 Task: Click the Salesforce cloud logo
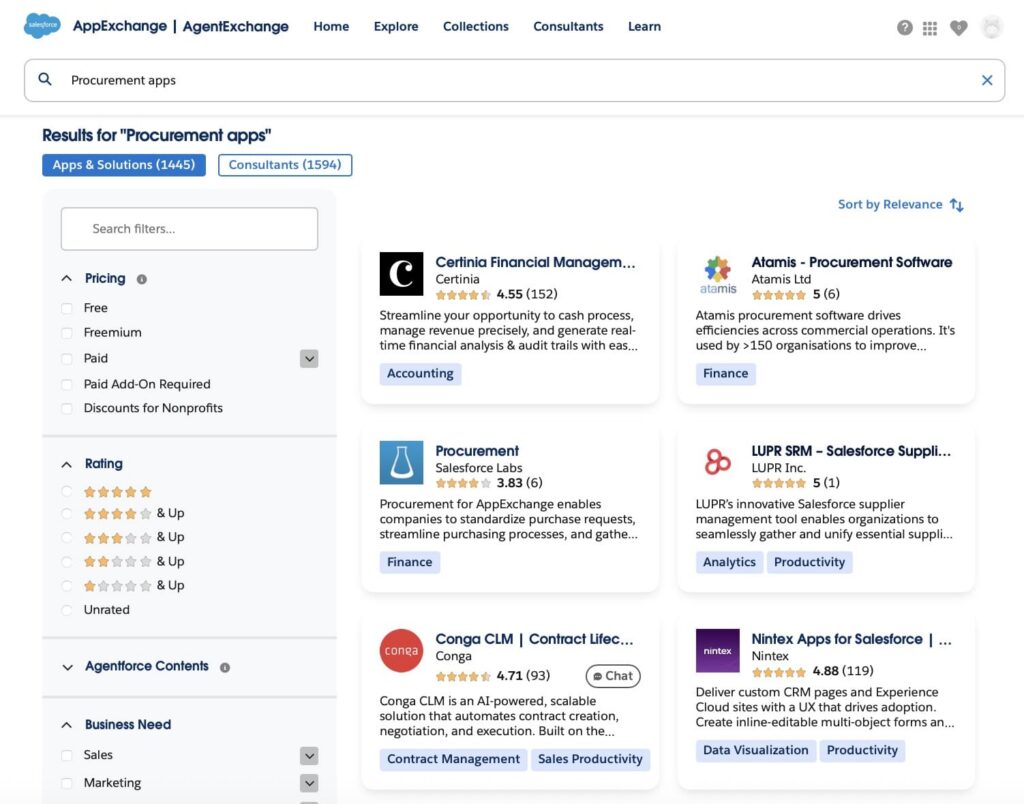pyautogui.click(x=40, y=26)
